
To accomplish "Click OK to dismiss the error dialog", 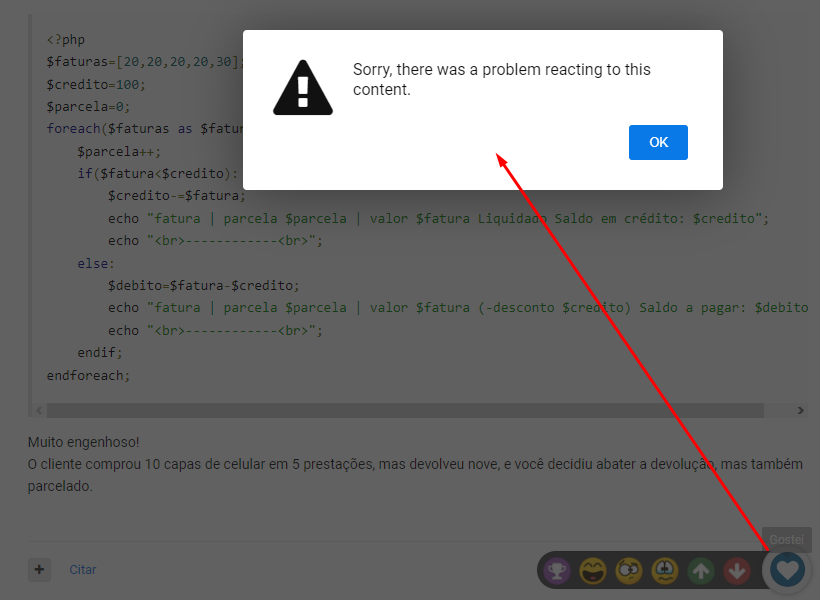I will (658, 142).
